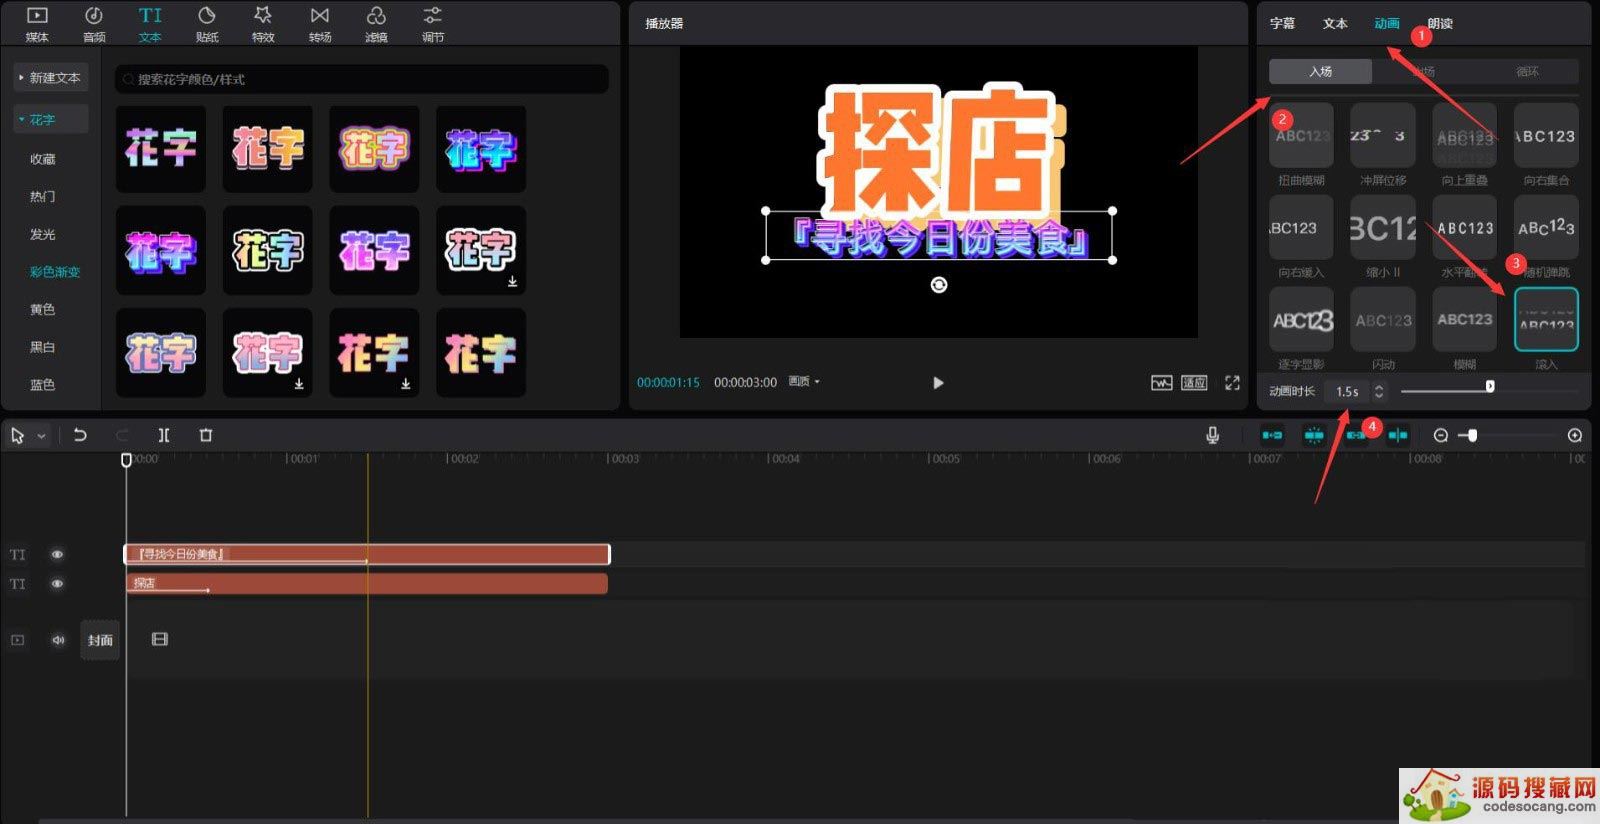This screenshot has height=824, width=1600.
Task: Open the selection tool mode dropdown arrow
Action: pos(42,436)
